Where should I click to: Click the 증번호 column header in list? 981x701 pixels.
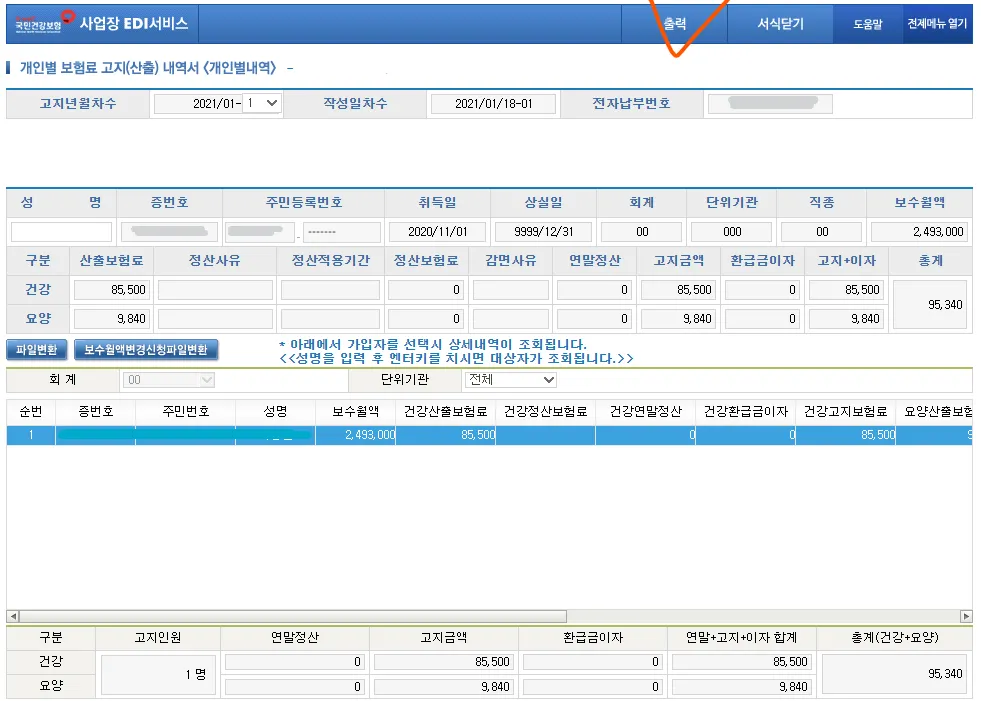point(96,411)
